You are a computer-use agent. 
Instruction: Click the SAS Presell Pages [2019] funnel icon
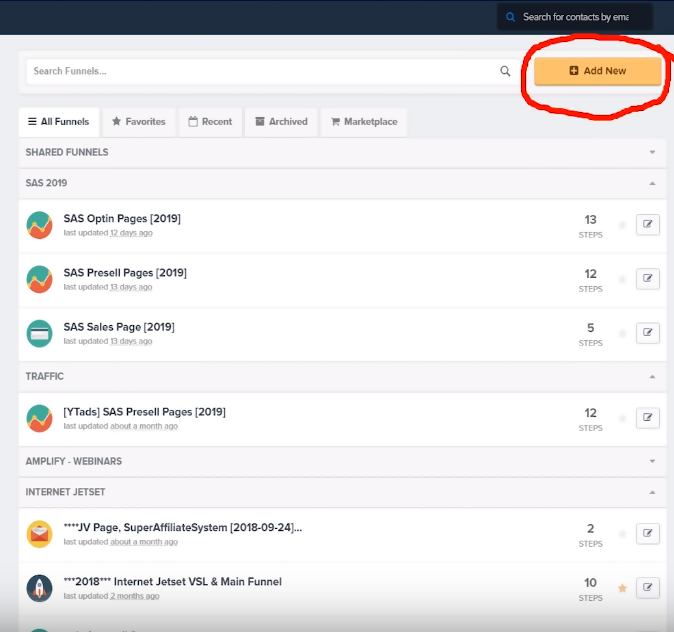[40, 279]
